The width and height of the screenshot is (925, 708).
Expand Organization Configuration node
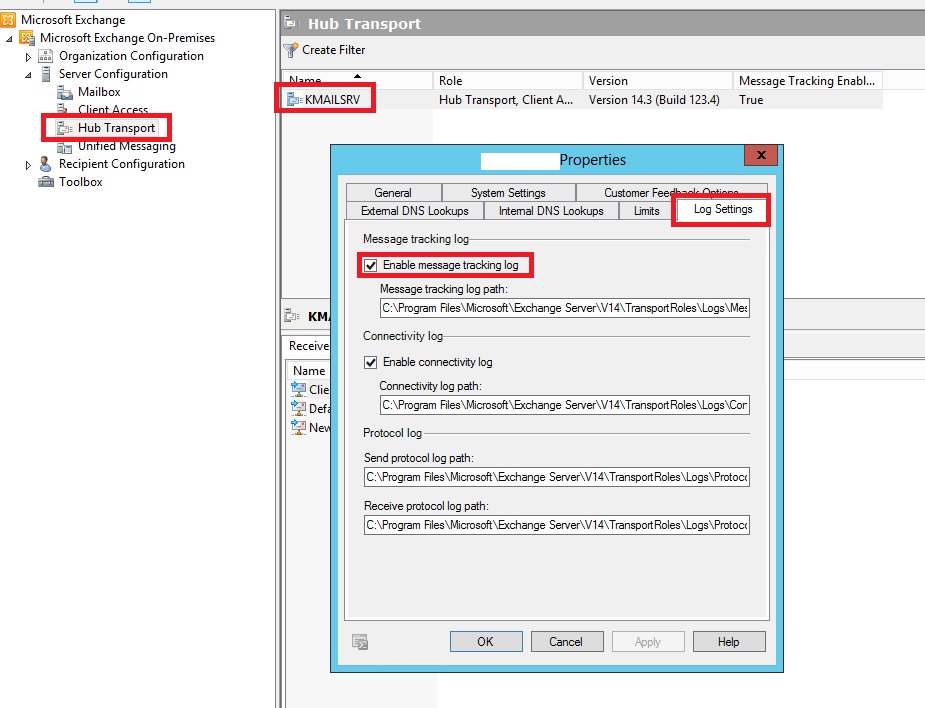click(28, 57)
